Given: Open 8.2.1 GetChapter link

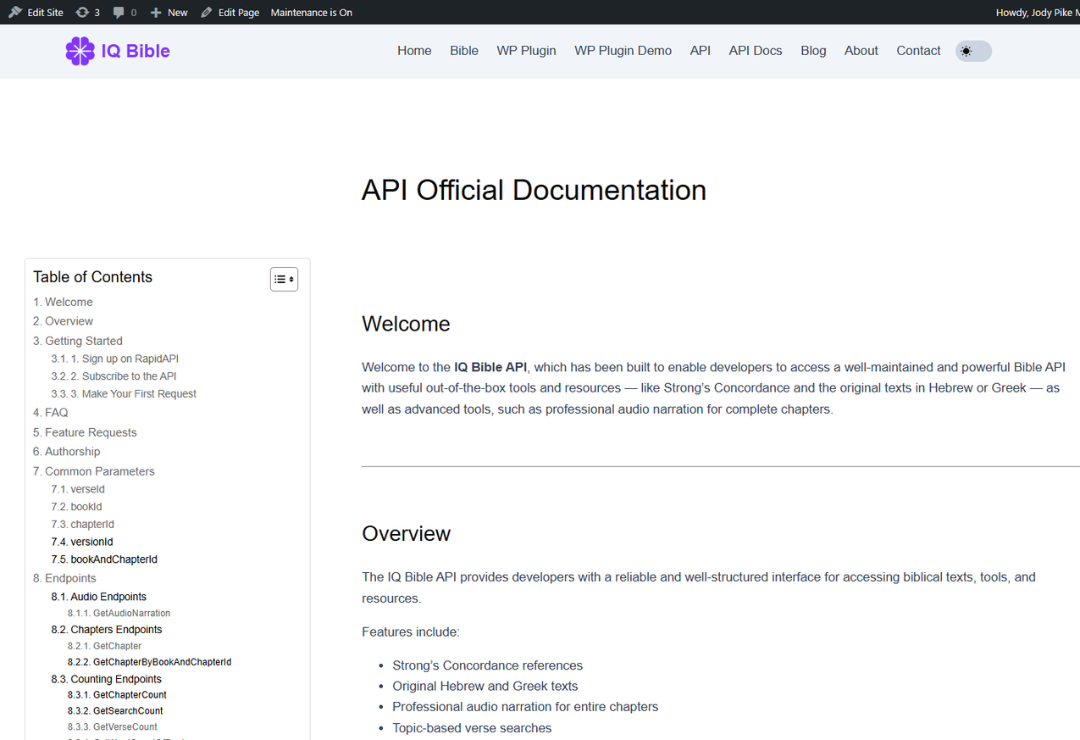Looking at the screenshot, I should click(x=104, y=646).
